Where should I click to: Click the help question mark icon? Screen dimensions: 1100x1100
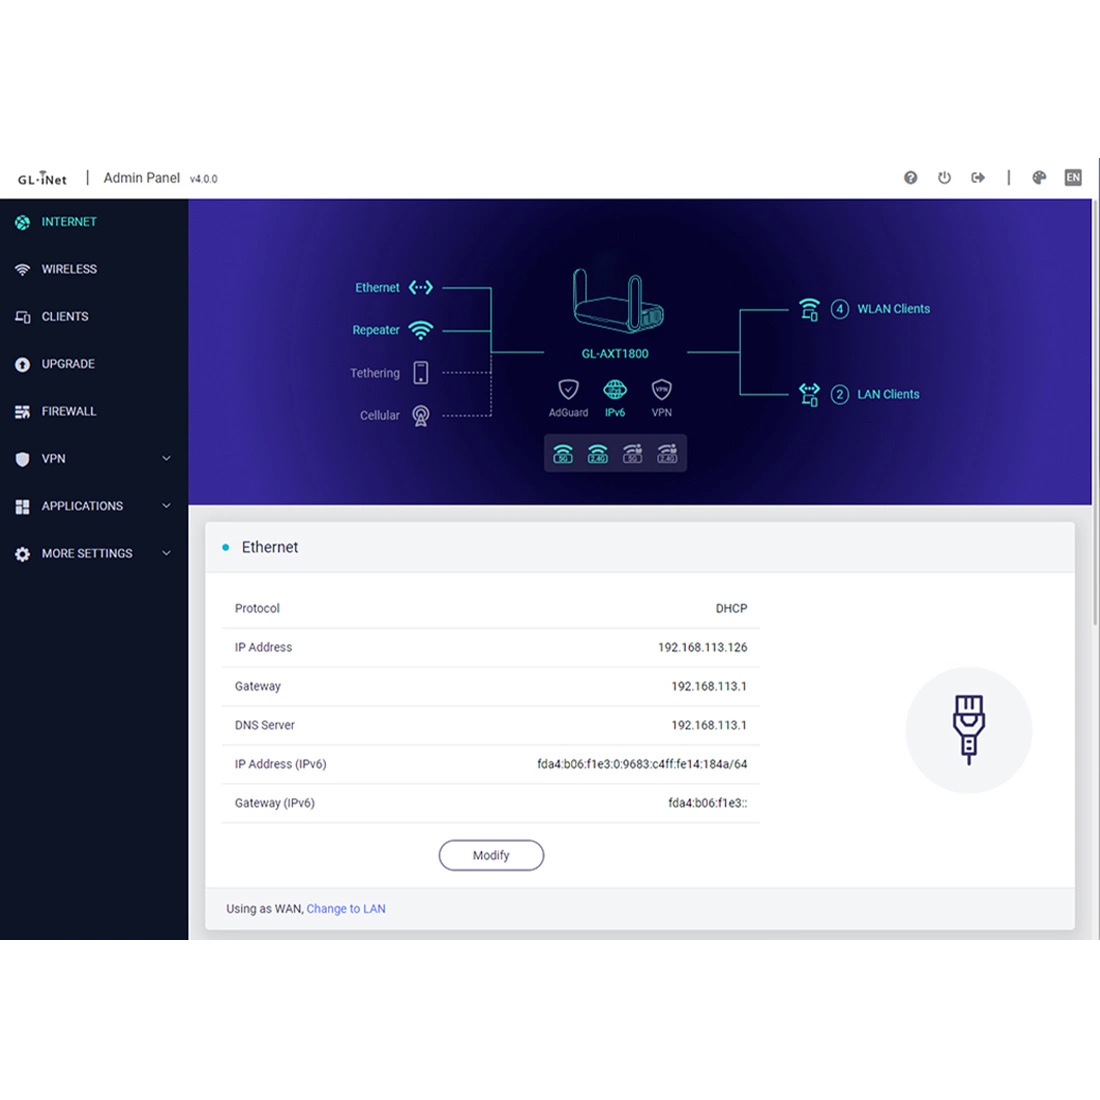[x=910, y=178]
